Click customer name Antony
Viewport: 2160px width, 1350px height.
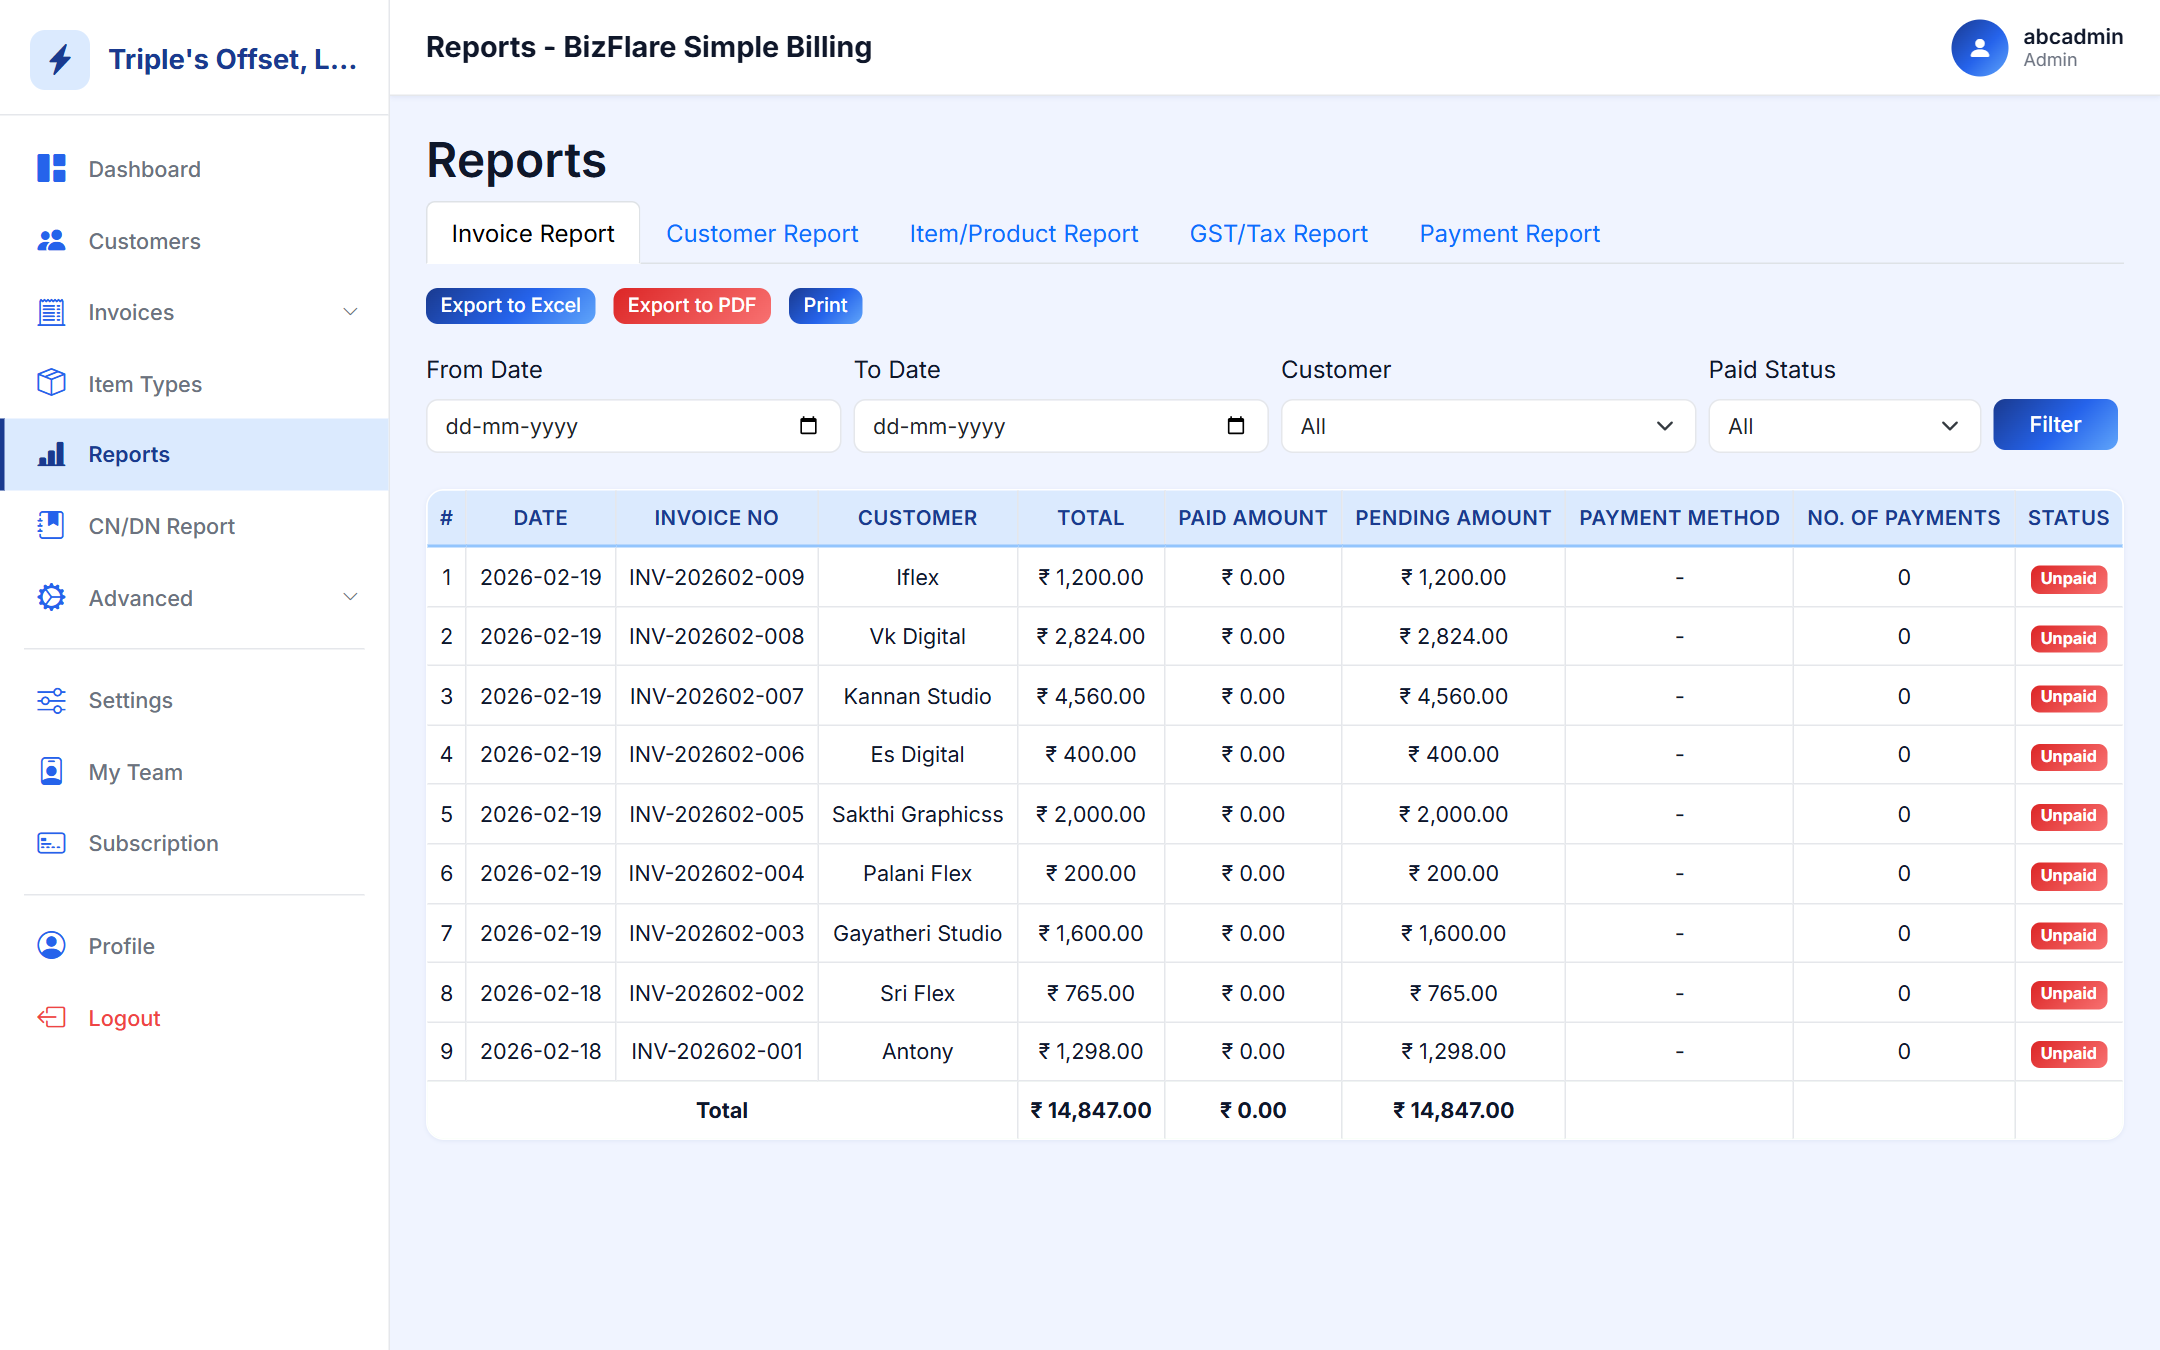tap(917, 1051)
